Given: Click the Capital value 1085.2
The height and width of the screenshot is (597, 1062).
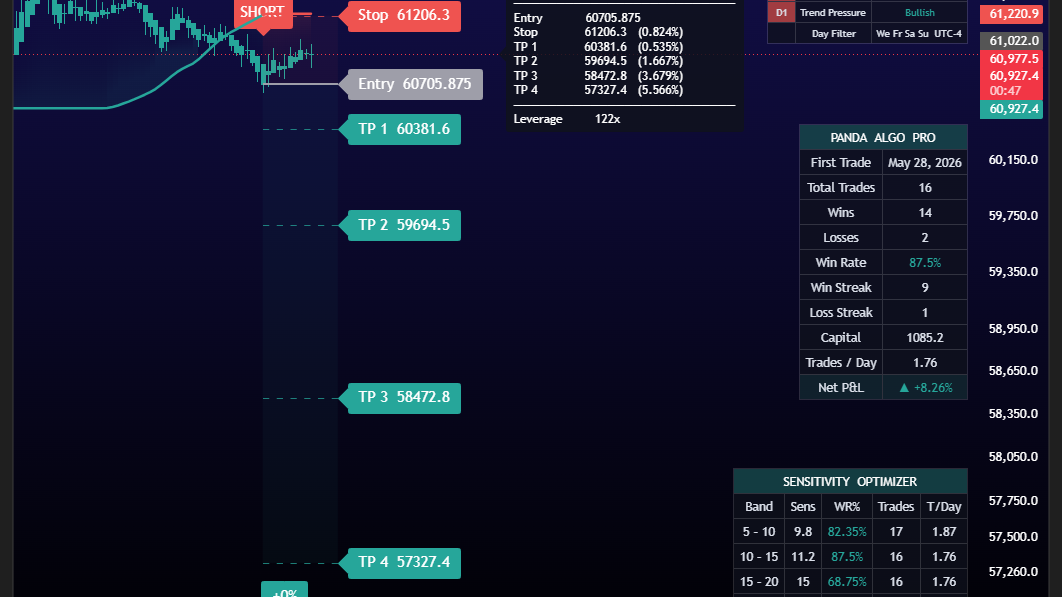Looking at the screenshot, I should 925,337.
